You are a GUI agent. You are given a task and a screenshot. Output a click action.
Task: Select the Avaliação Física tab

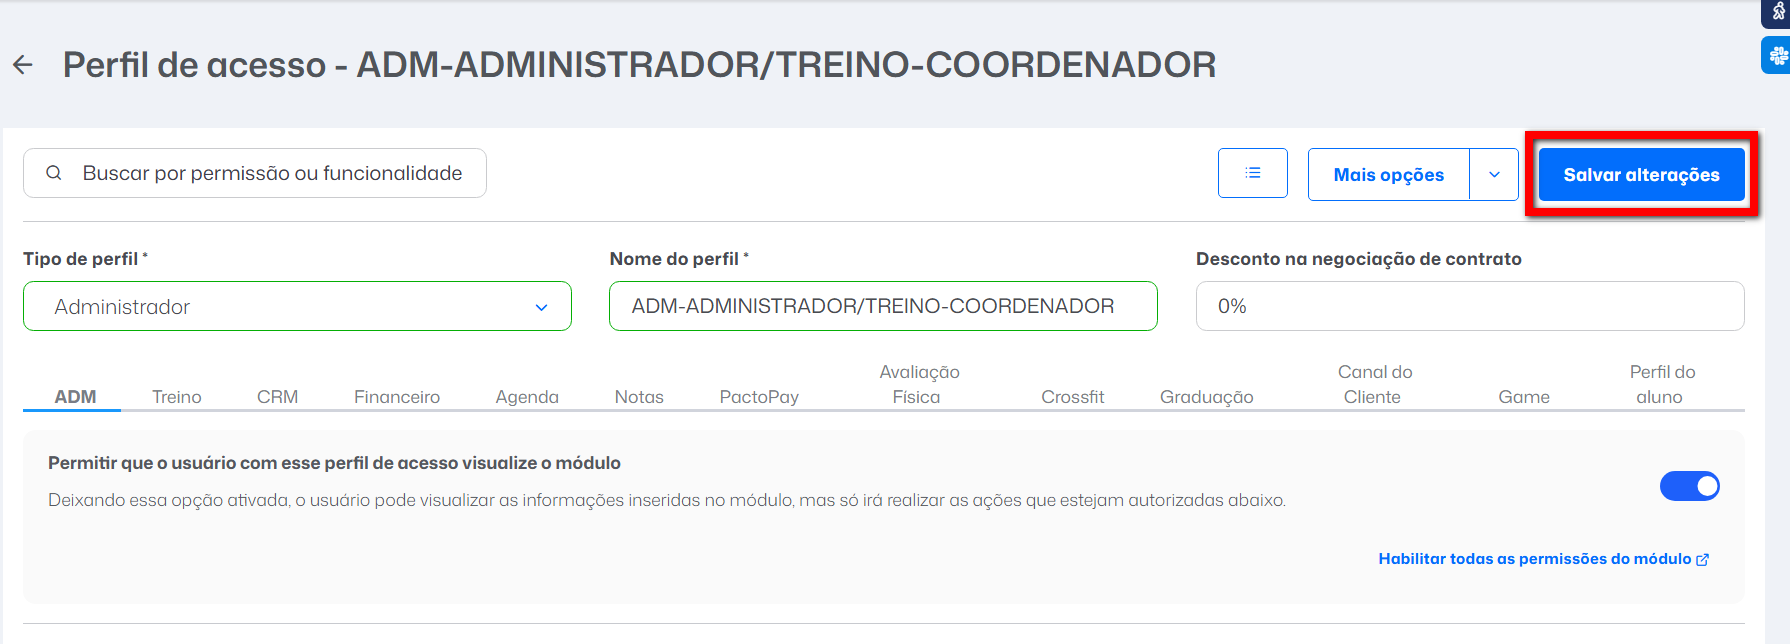(x=919, y=384)
